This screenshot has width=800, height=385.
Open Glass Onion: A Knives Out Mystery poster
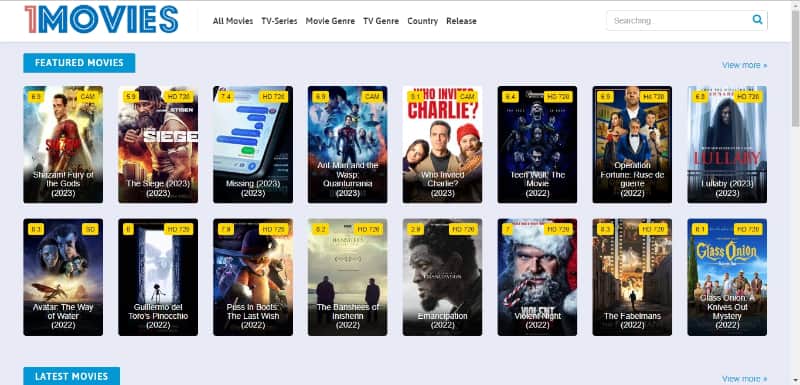[727, 277]
